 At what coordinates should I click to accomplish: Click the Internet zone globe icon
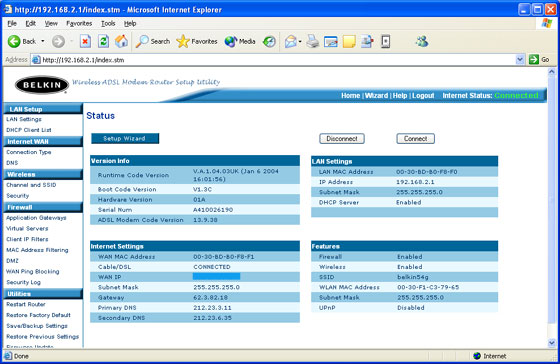tap(477, 356)
